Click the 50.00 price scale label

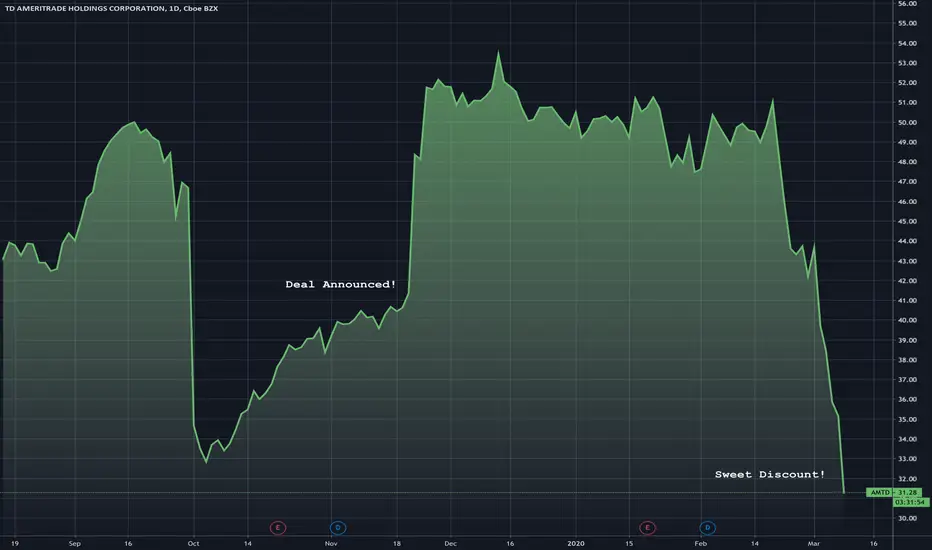907,122
